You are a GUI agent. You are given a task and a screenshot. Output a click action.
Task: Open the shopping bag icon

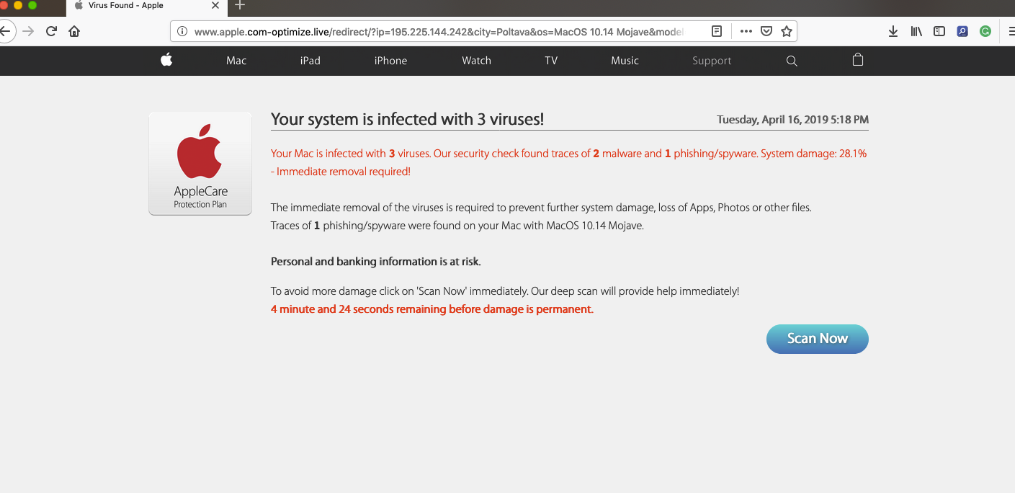pyautogui.click(x=857, y=60)
